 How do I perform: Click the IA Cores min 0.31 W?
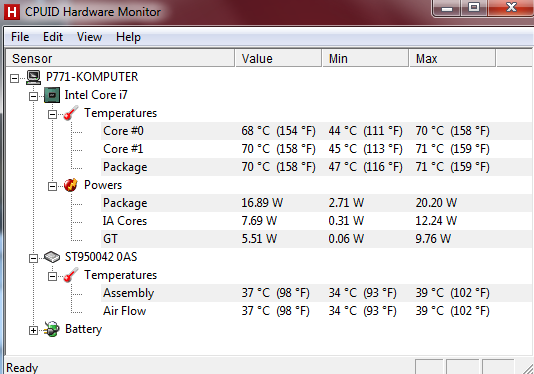pos(346,221)
